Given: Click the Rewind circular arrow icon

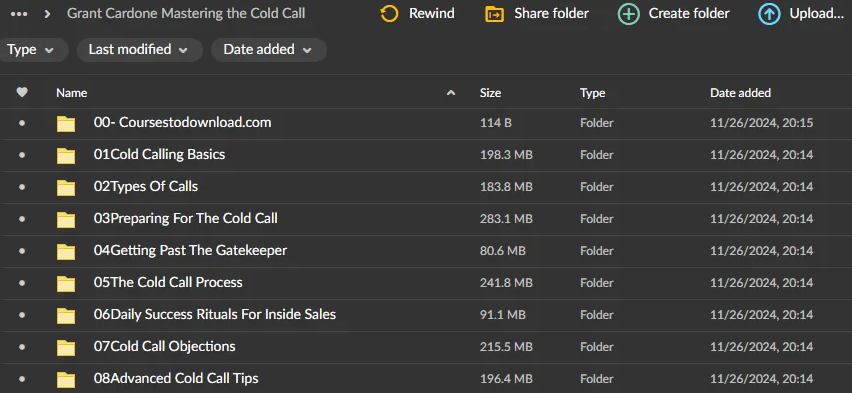Looking at the screenshot, I should (x=389, y=14).
